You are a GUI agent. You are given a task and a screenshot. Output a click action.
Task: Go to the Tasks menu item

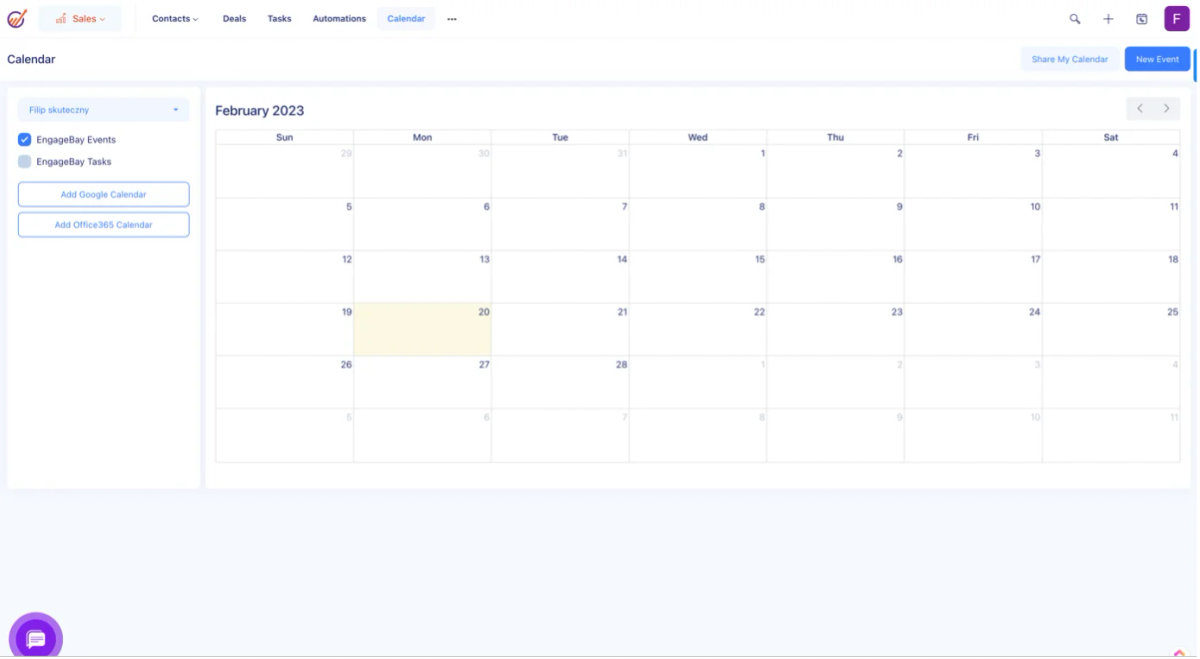click(279, 19)
